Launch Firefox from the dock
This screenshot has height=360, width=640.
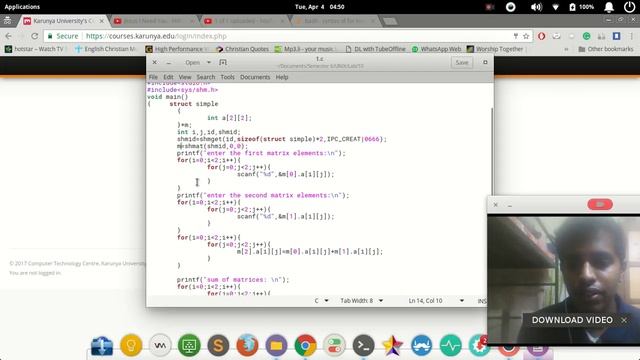(247, 345)
